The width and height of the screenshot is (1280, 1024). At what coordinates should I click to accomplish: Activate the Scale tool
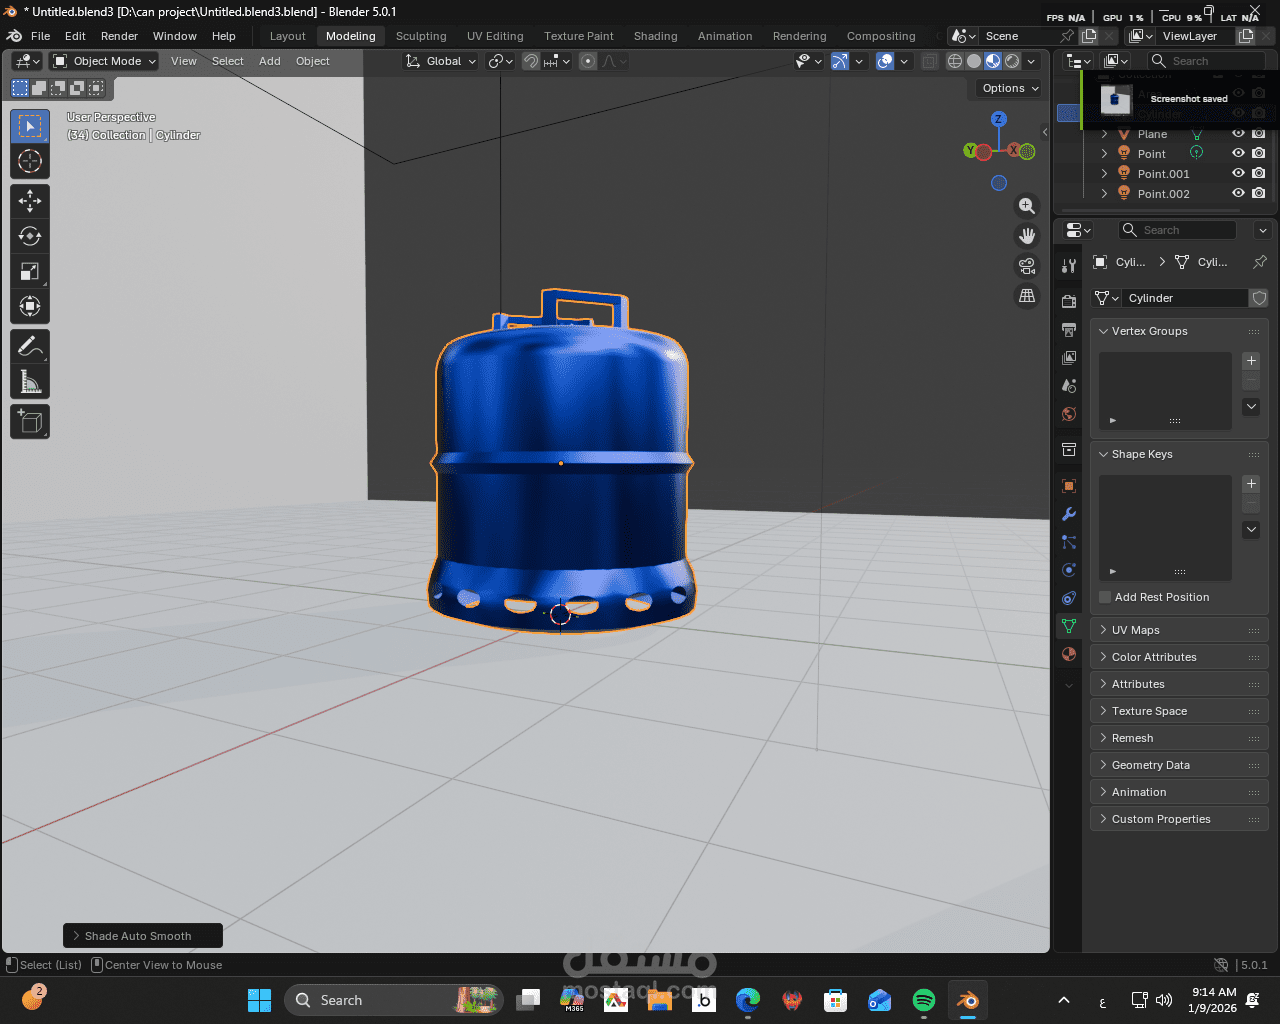pos(30,271)
